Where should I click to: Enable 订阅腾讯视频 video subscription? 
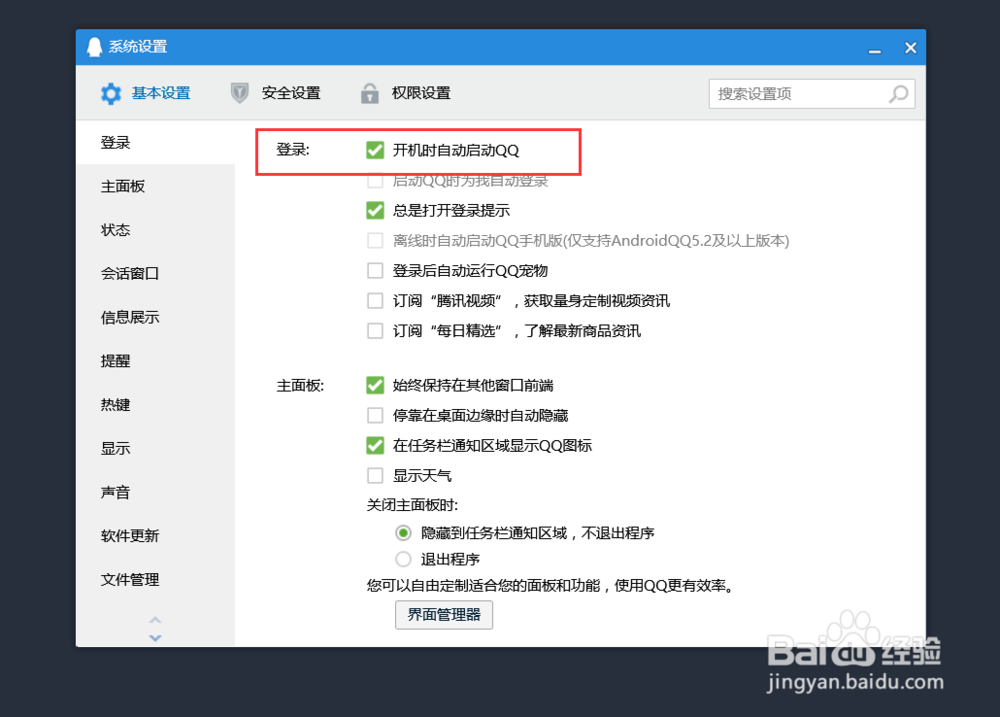click(376, 300)
